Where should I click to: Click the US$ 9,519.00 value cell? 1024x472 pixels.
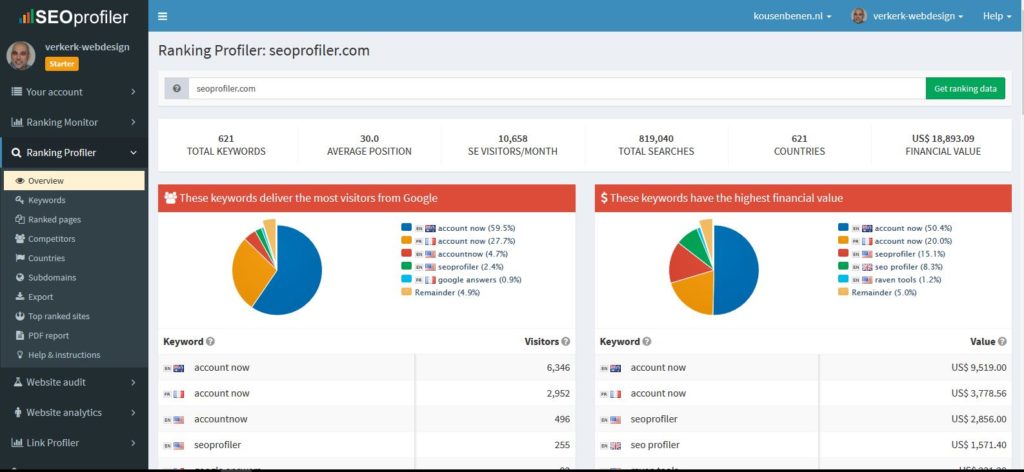tap(979, 368)
